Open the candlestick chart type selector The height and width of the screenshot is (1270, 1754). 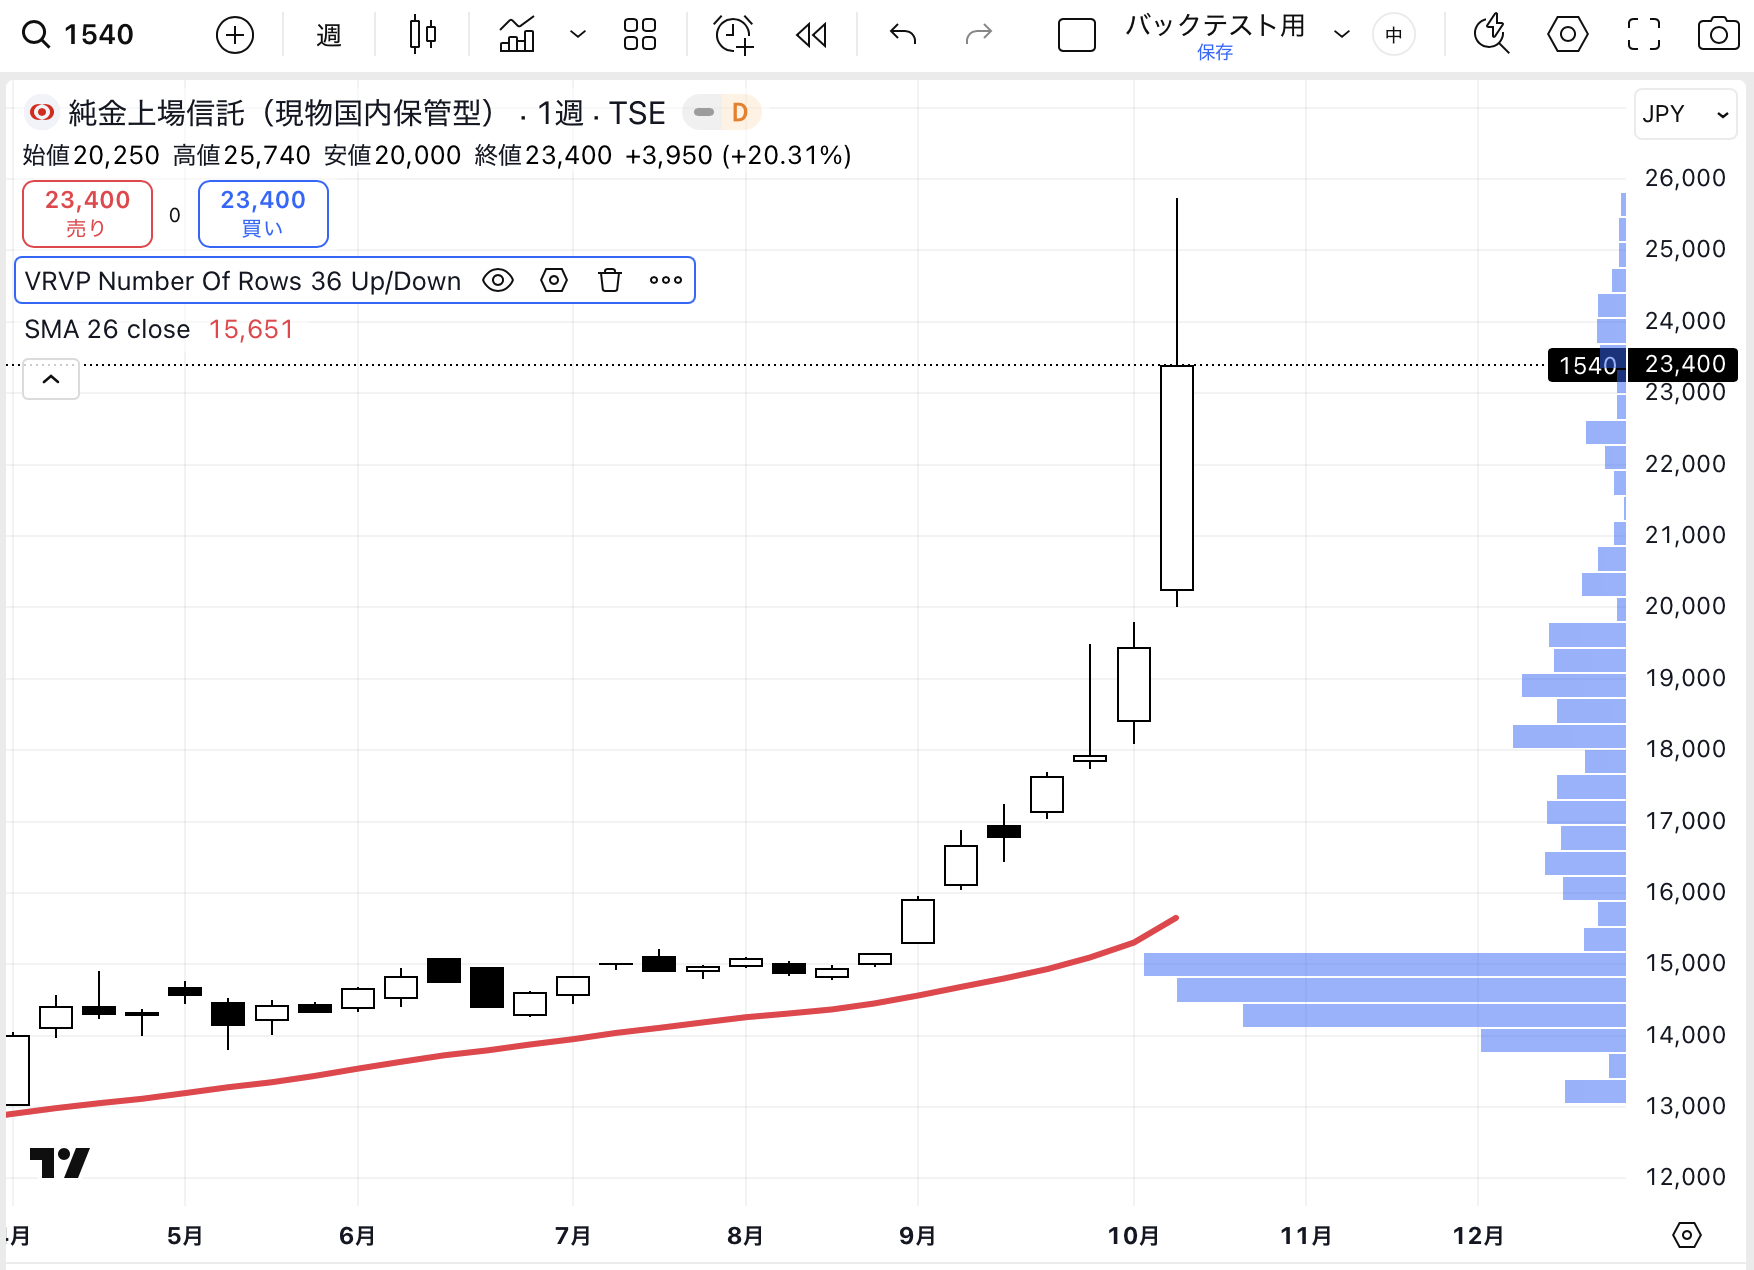[x=423, y=35]
